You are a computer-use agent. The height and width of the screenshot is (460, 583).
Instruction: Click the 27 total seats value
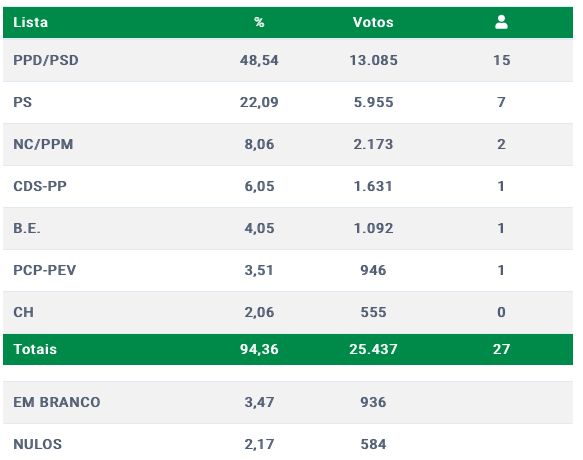click(x=502, y=349)
